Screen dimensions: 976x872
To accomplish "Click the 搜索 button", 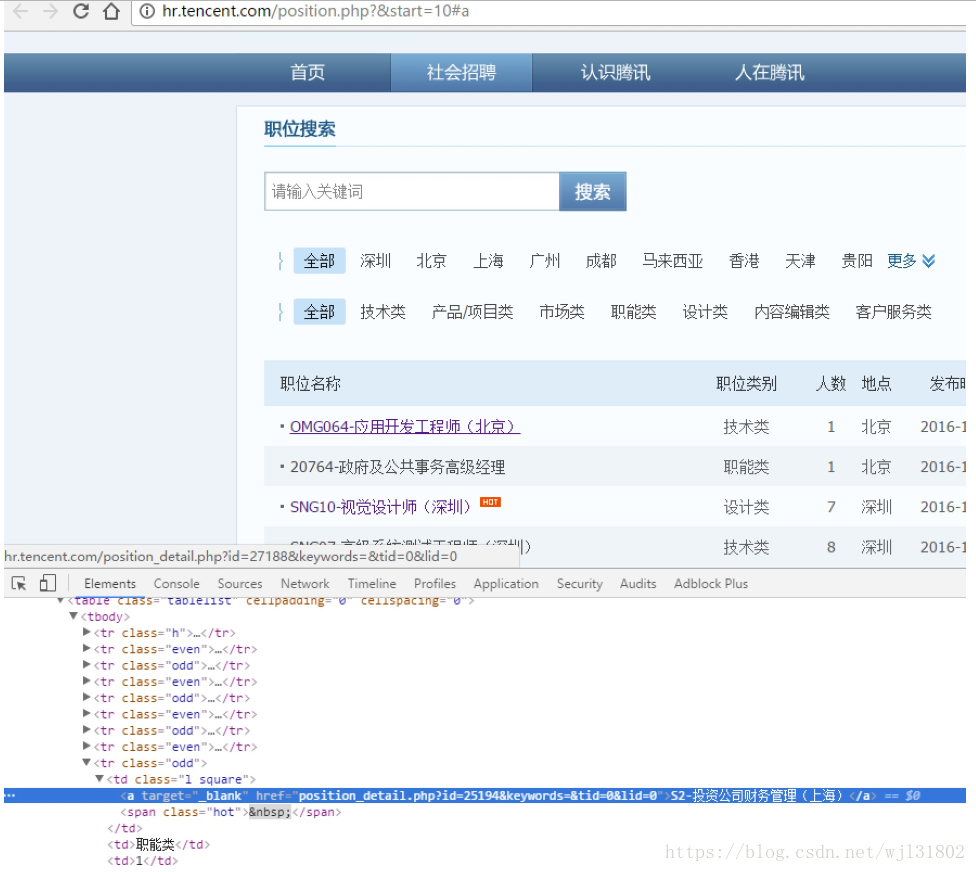I will [x=593, y=192].
